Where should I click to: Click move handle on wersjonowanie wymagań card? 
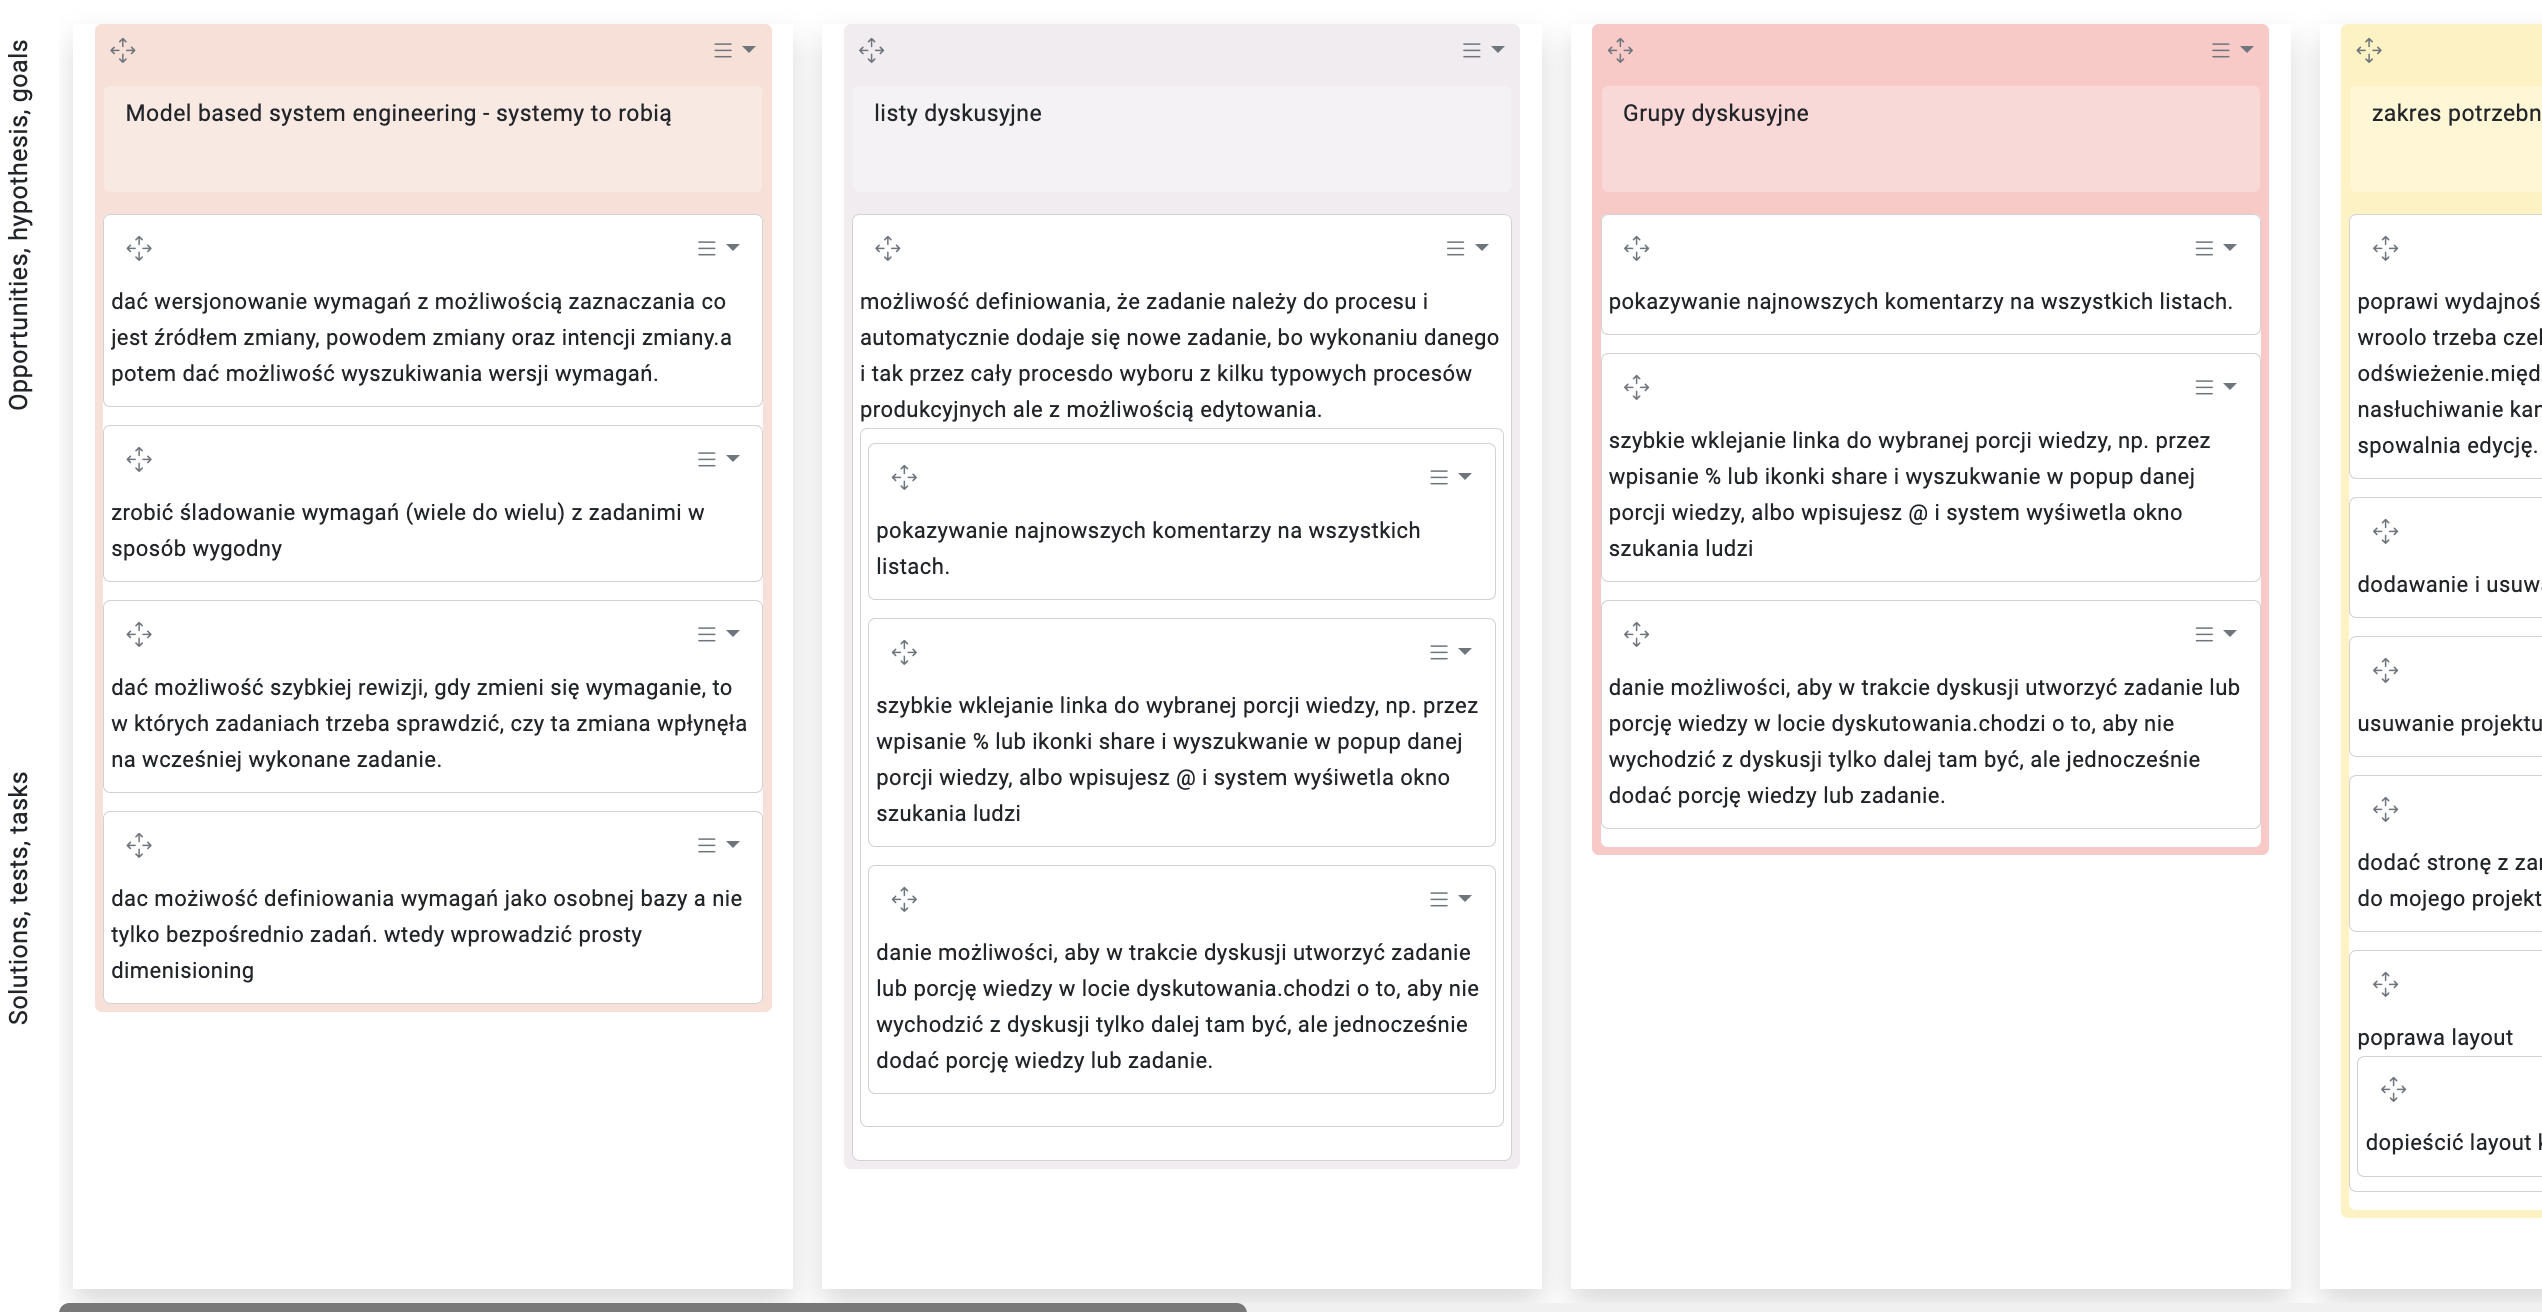[x=139, y=248]
